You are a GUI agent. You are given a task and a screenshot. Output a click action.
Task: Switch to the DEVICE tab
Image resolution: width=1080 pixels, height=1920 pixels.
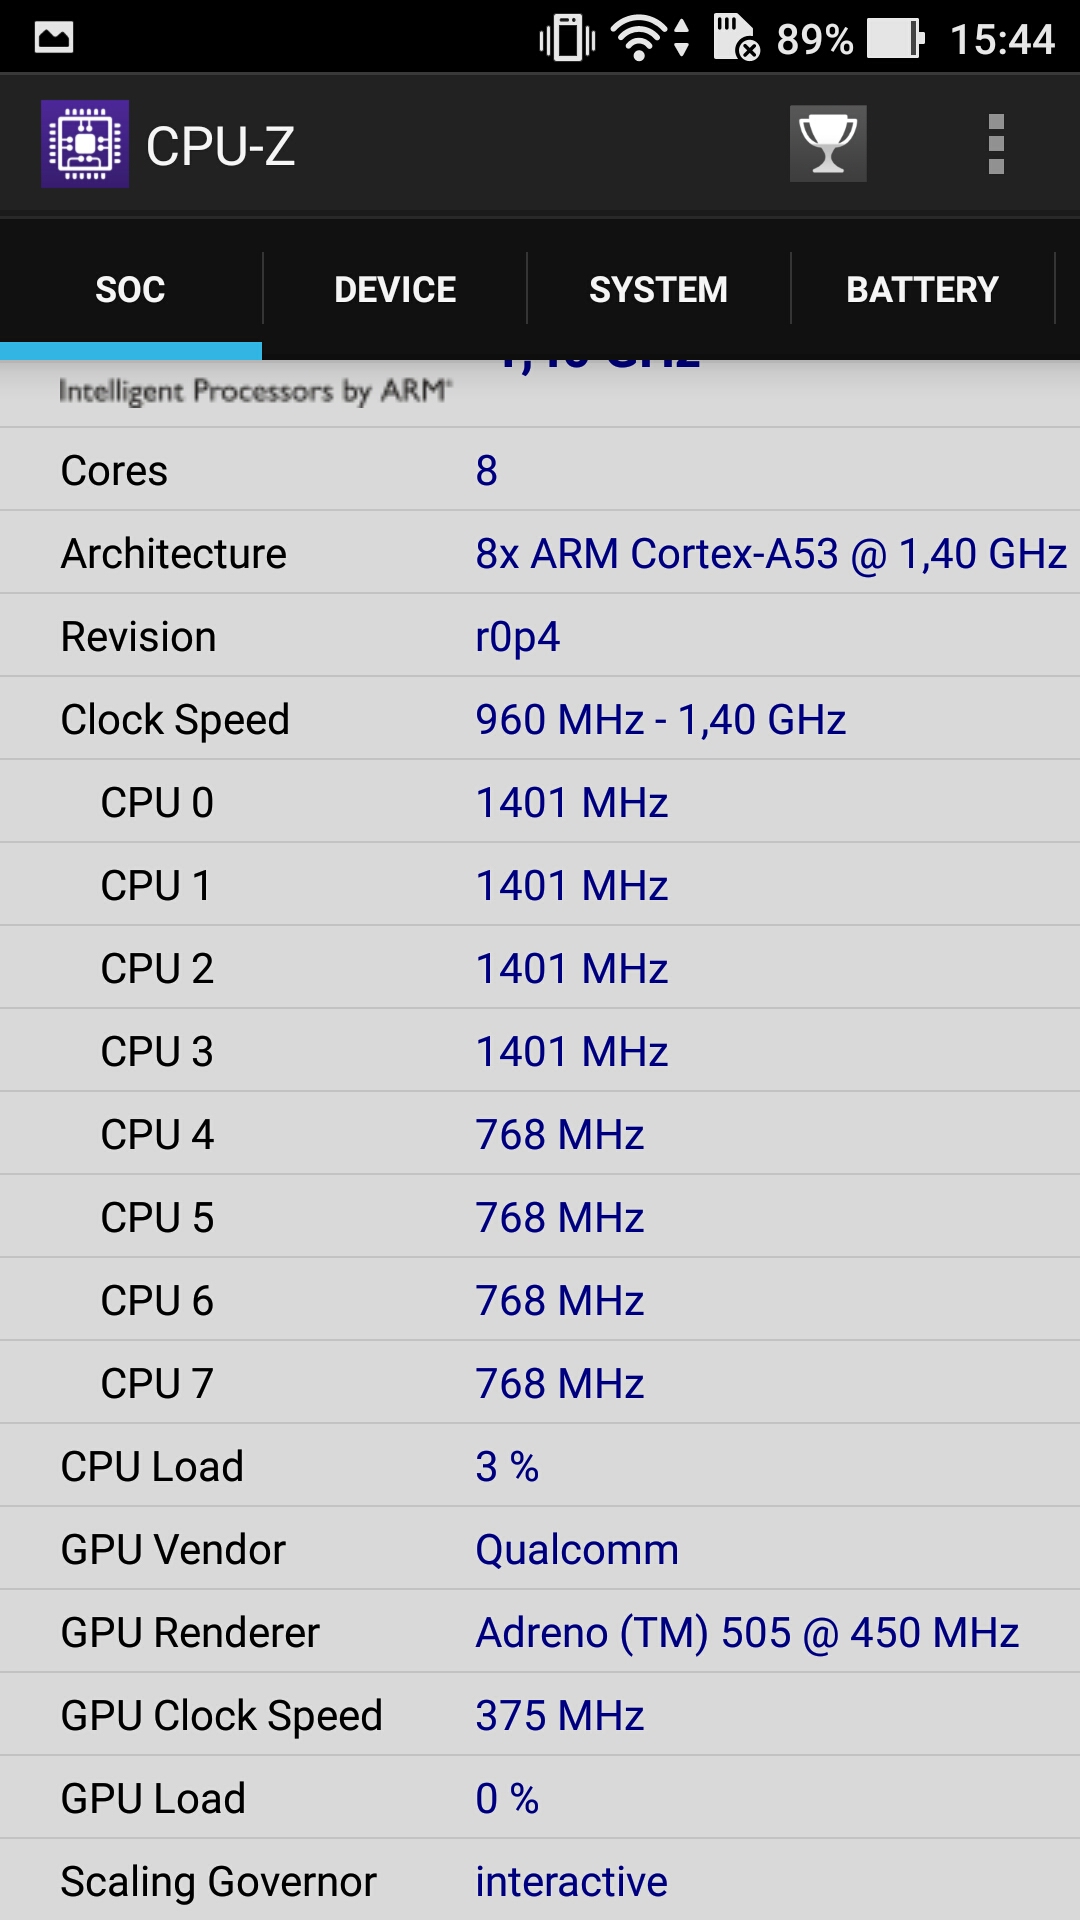click(395, 289)
